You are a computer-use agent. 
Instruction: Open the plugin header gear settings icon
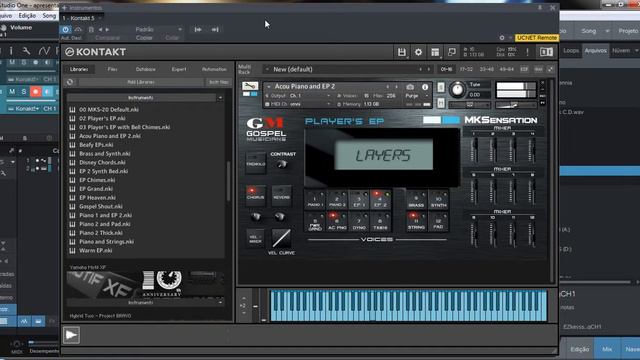coord(502,38)
